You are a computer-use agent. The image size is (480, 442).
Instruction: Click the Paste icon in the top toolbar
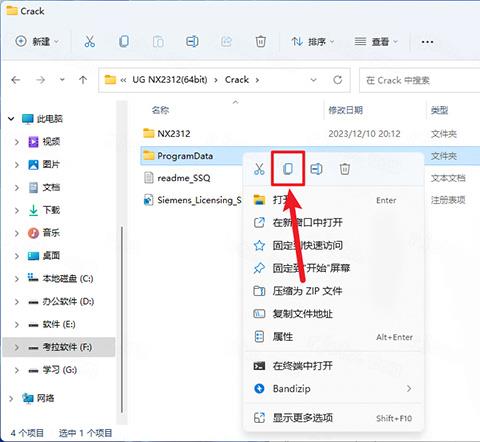click(x=158, y=42)
